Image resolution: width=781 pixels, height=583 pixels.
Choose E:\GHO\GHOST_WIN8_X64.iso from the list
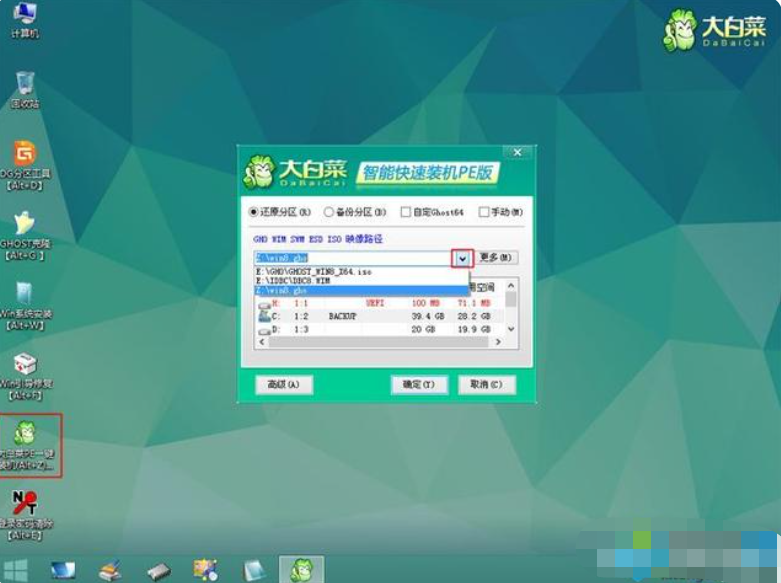pos(315,271)
